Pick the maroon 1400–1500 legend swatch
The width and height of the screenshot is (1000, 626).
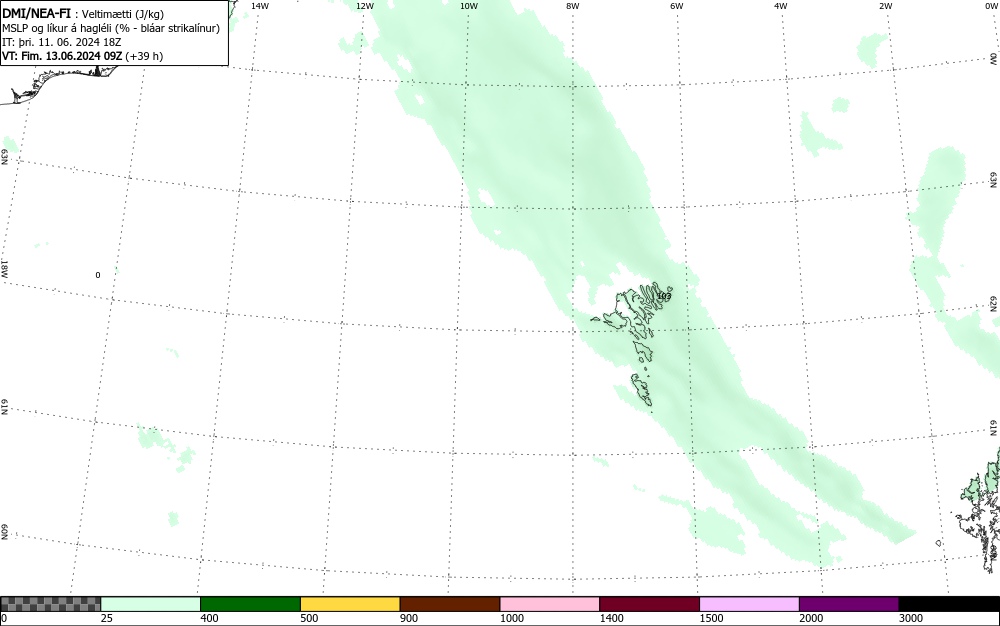click(x=649, y=604)
